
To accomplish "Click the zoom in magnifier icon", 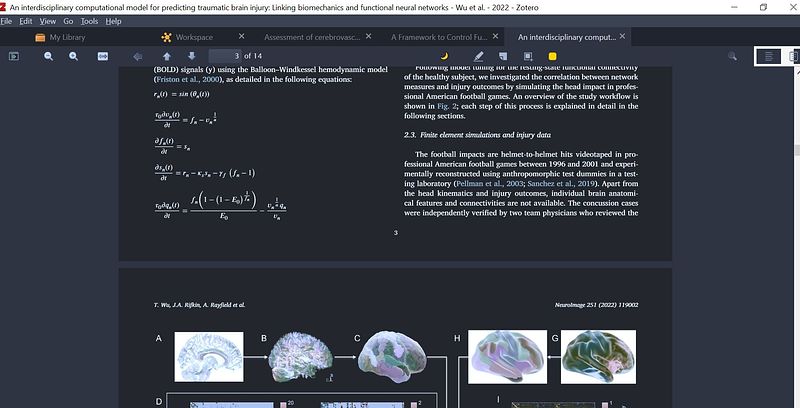I will [75, 56].
